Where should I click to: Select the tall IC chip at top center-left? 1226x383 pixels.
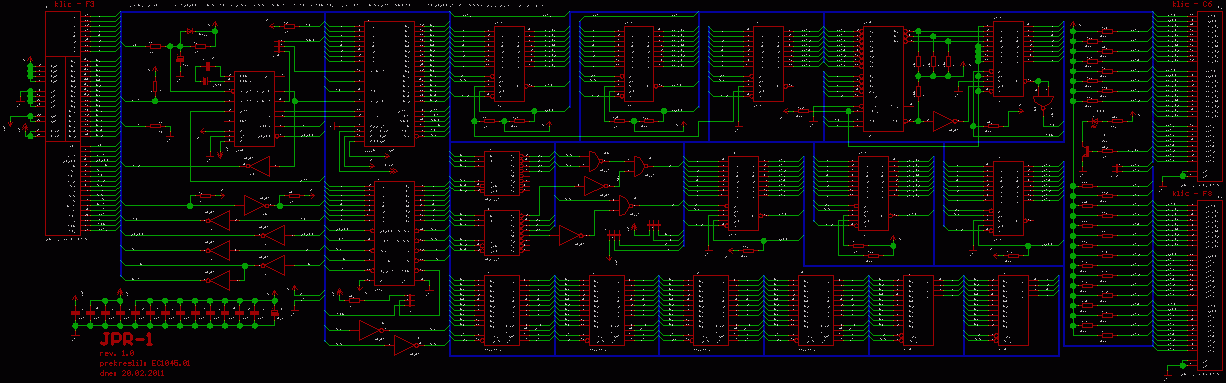[389, 84]
